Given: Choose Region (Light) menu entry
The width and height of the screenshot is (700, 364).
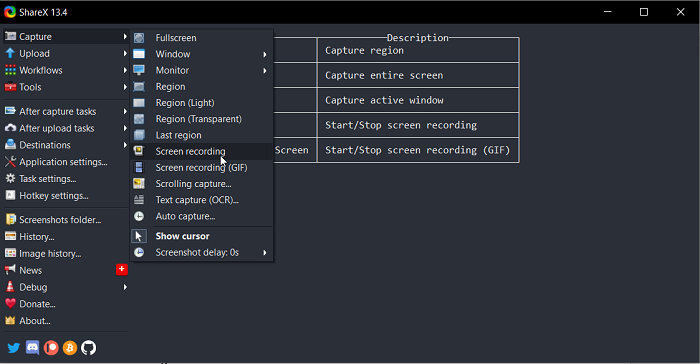Looking at the screenshot, I should tap(202, 103).
